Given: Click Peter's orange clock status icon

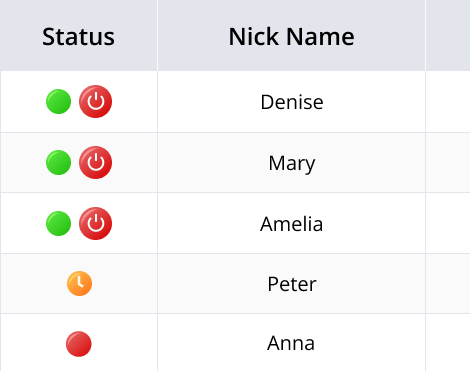Looking at the screenshot, I should 79,284.
